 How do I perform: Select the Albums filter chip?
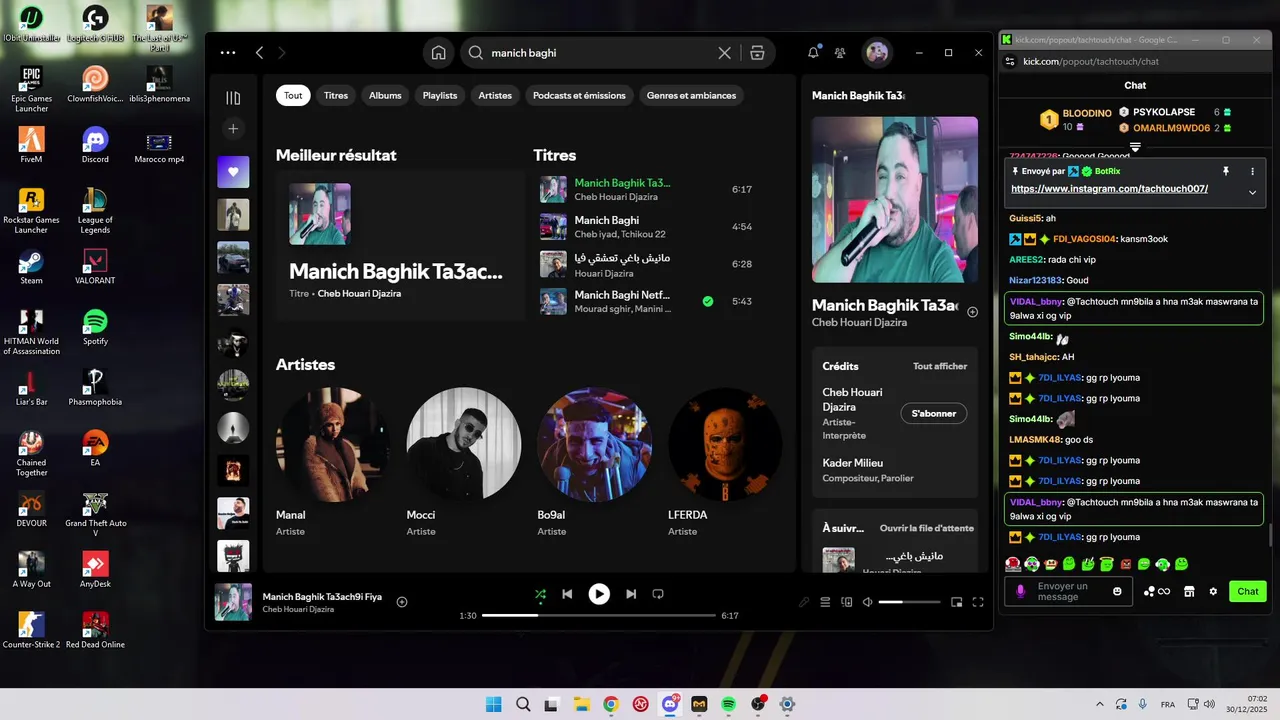point(385,96)
